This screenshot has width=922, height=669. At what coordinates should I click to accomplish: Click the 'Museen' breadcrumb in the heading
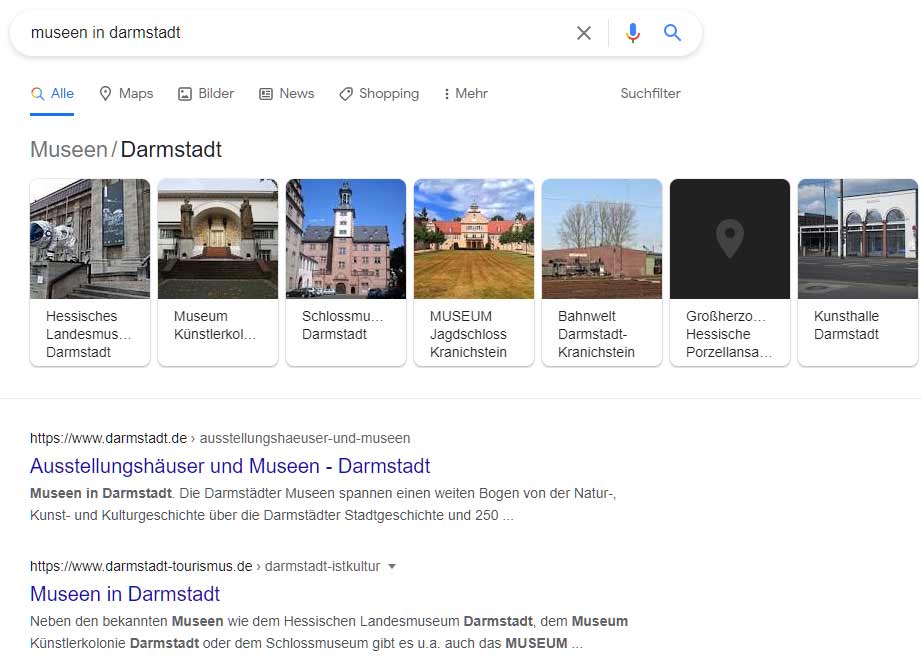tap(69, 149)
